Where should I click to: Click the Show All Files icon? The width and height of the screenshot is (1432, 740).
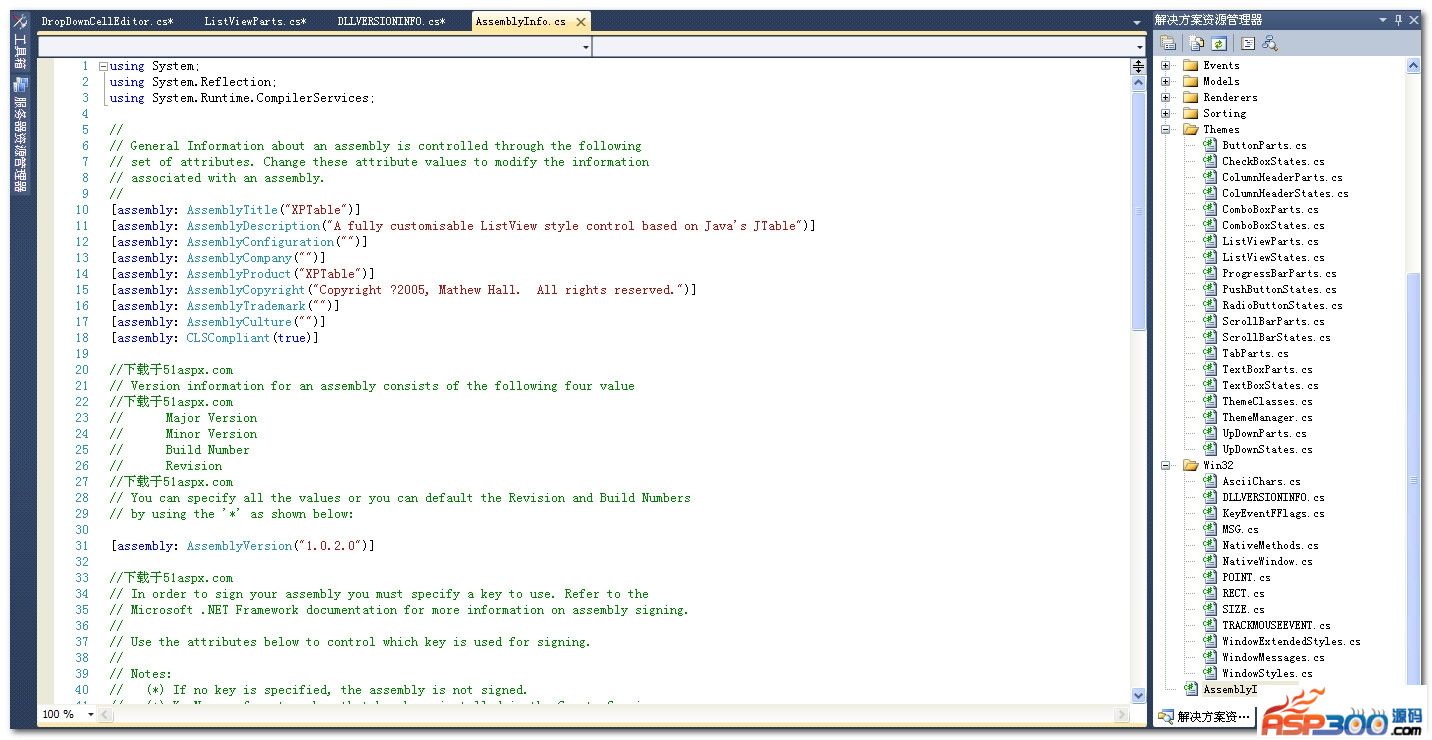[1196, 43]
